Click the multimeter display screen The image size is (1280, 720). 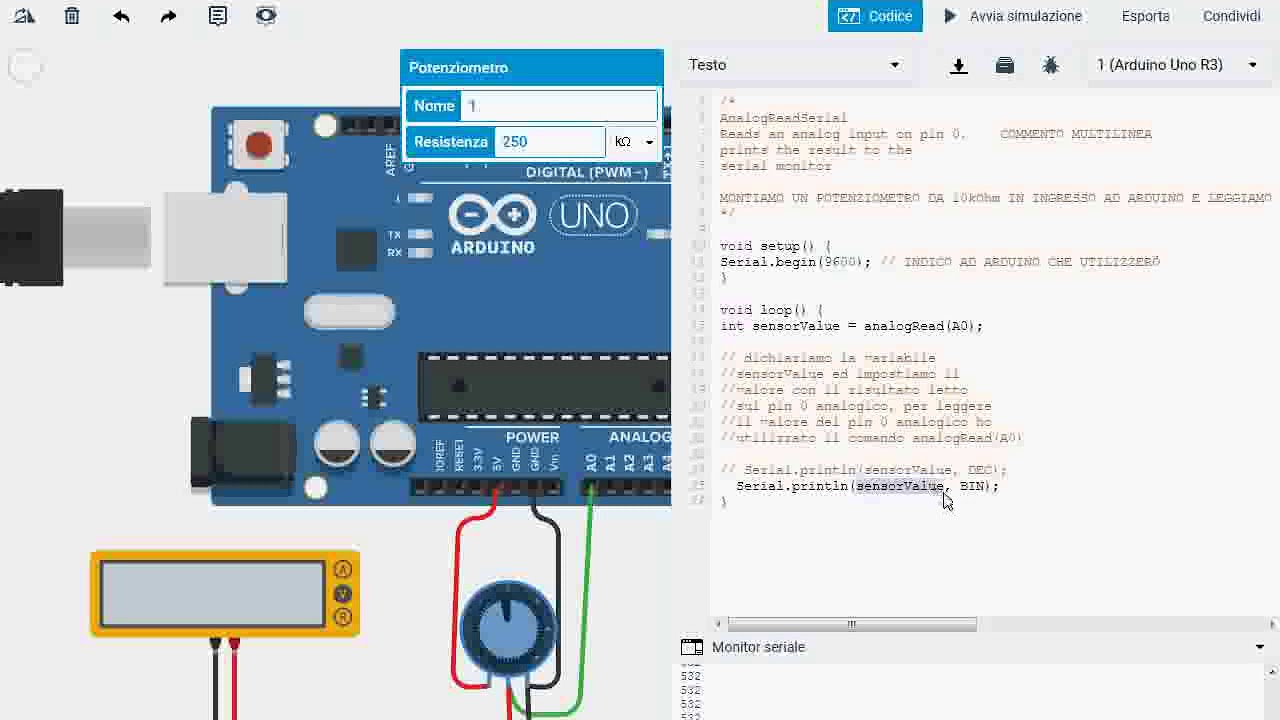[212, 594]
